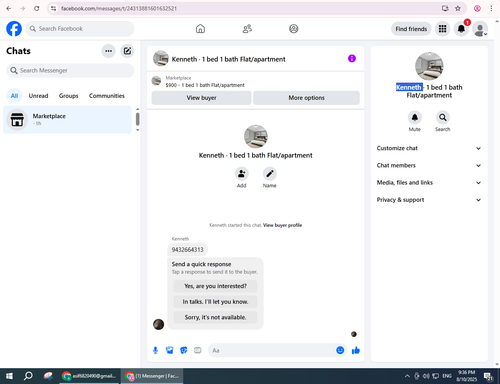
Task: Attach a file with the photo icon
Action: point(170,350)
